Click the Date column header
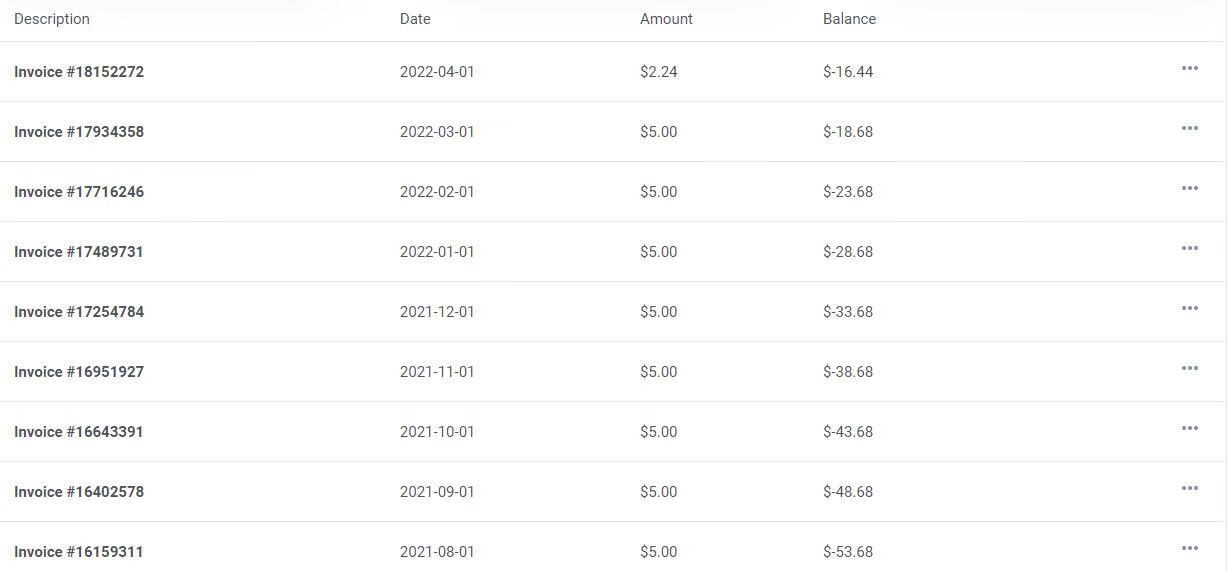1228x571 pixels. (415, 19)
